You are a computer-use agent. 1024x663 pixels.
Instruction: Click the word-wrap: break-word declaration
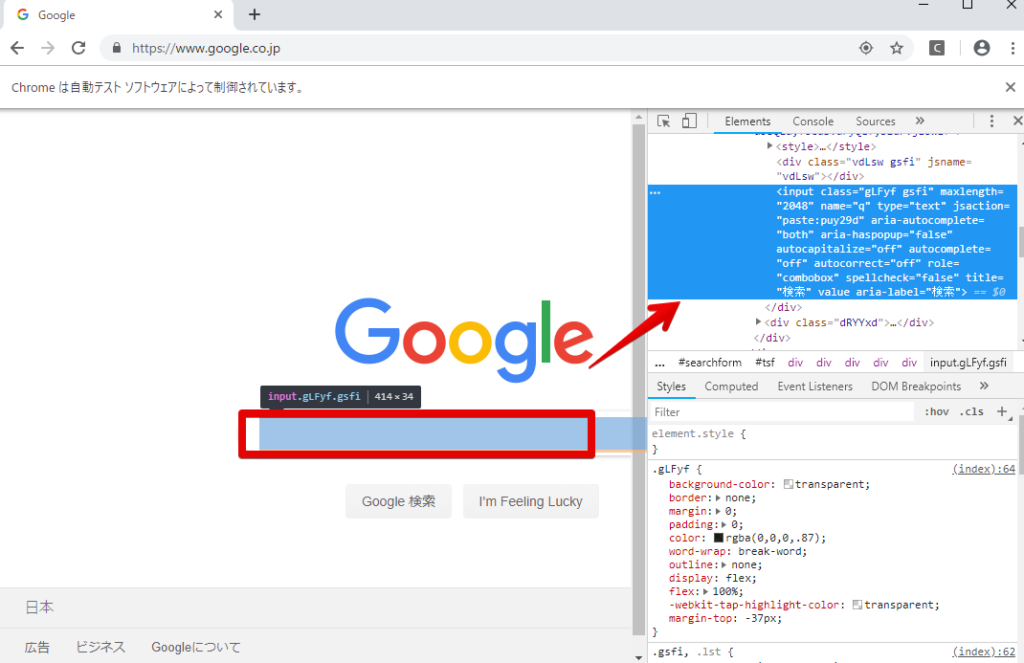pyautogui.click(x=738, y=551)
